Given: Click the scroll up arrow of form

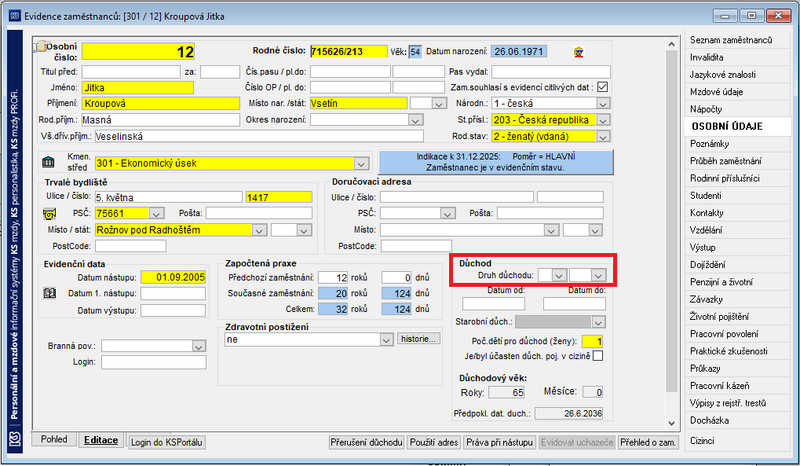Looking at the screenshot, I should pos(671,45).
